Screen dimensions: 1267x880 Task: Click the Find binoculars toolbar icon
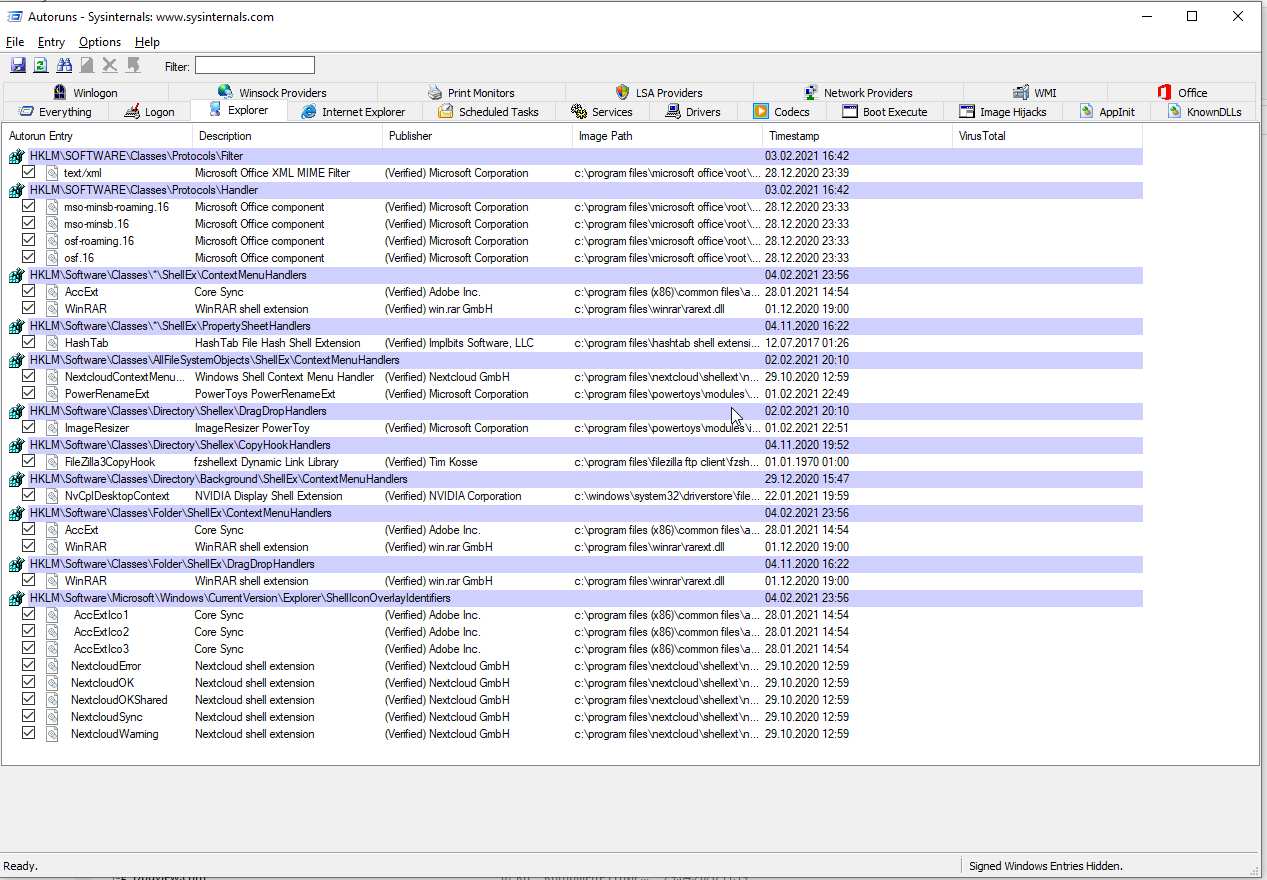pos(64,65)
